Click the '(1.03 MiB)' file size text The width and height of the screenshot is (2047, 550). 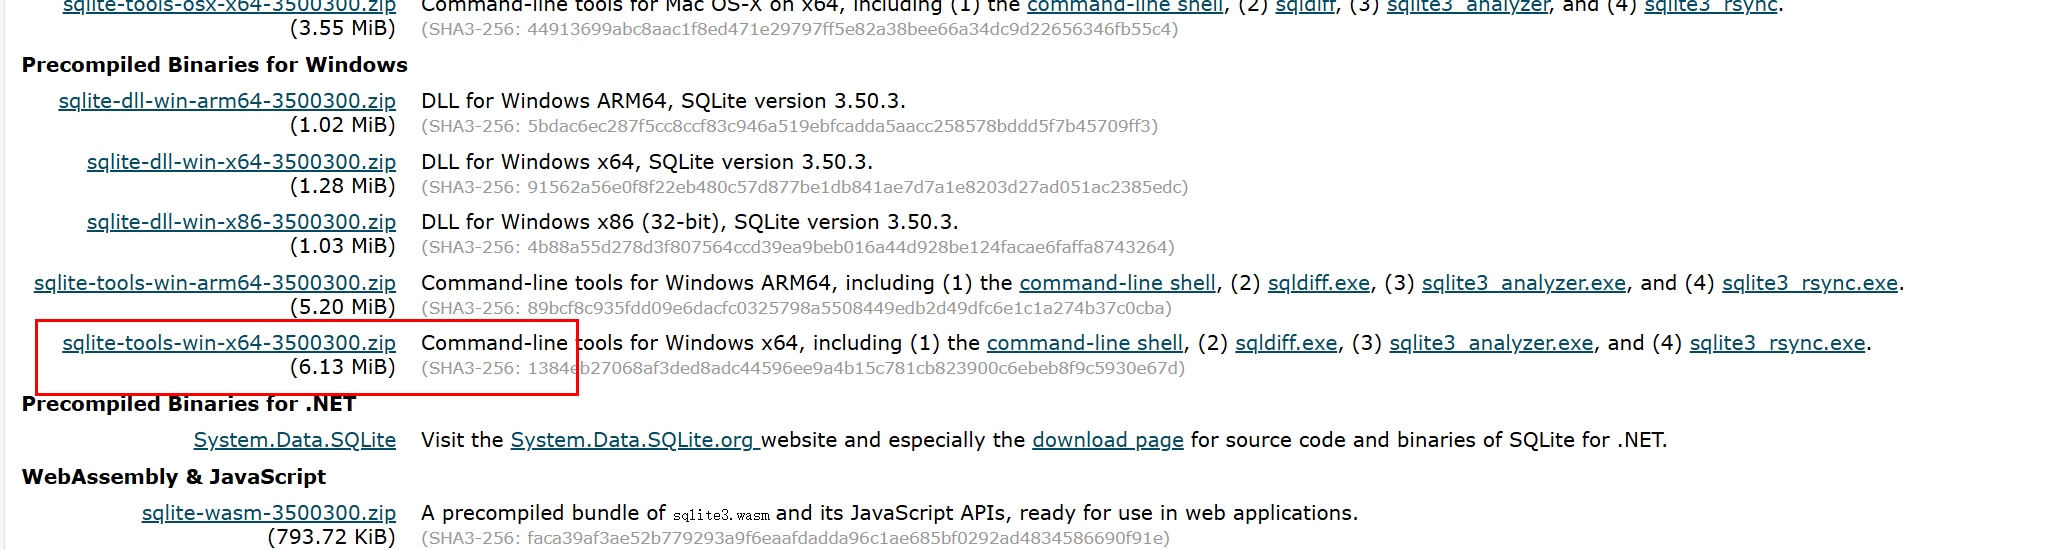pos(342,246)
